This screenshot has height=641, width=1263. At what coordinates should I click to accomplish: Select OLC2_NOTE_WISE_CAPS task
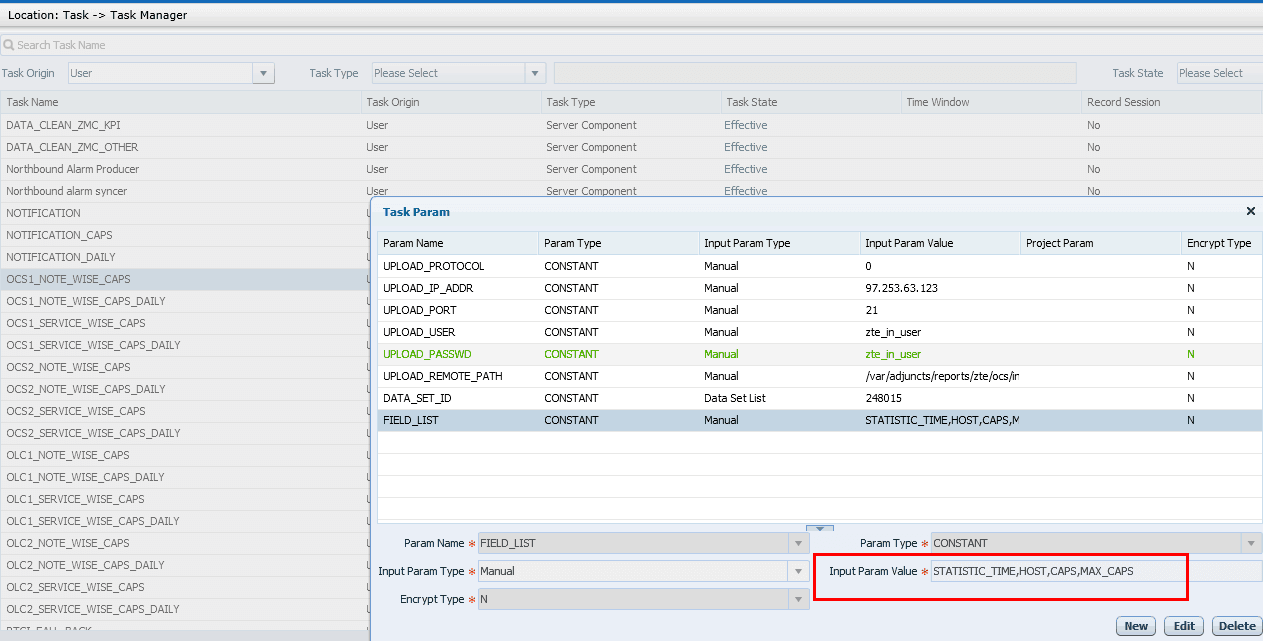[185, 543]
